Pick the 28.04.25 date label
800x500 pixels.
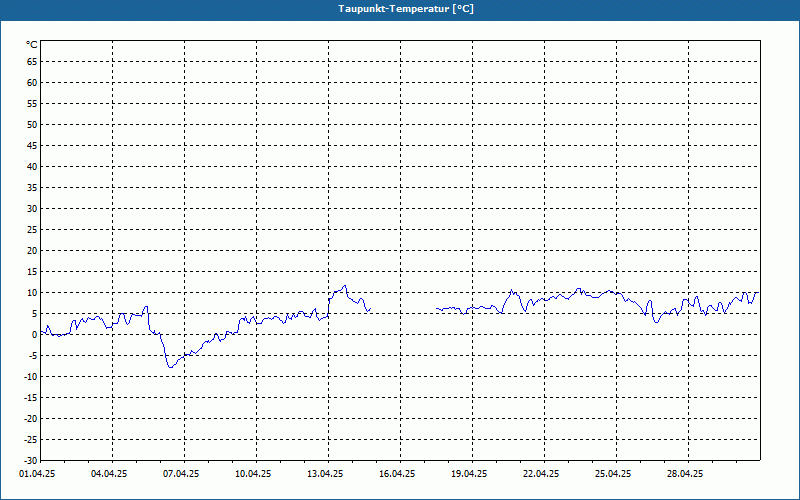685,474
